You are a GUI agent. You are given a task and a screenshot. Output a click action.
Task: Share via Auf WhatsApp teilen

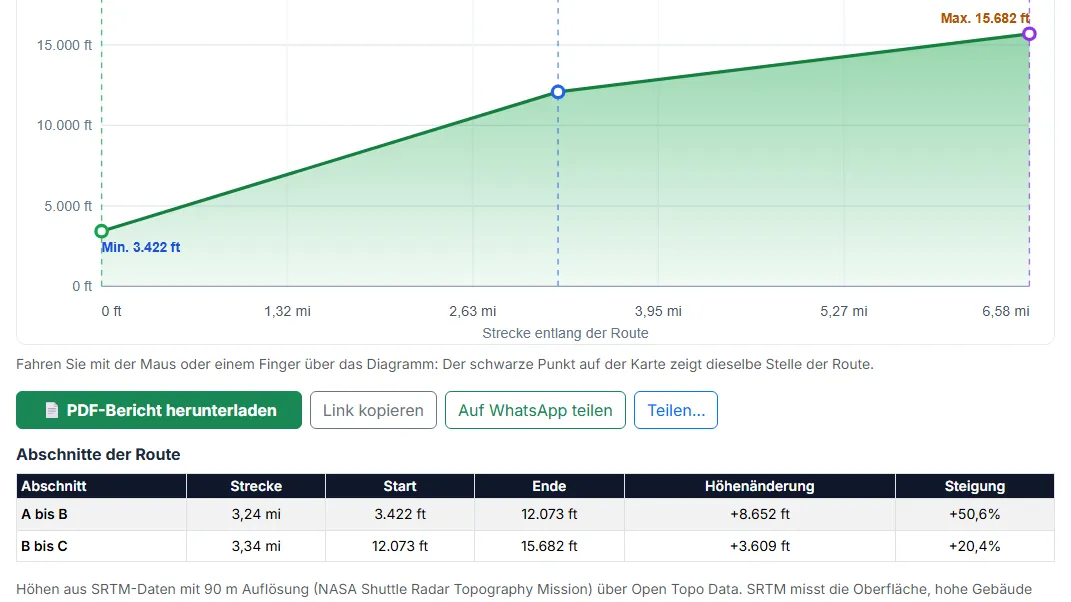tap(536, 410)
